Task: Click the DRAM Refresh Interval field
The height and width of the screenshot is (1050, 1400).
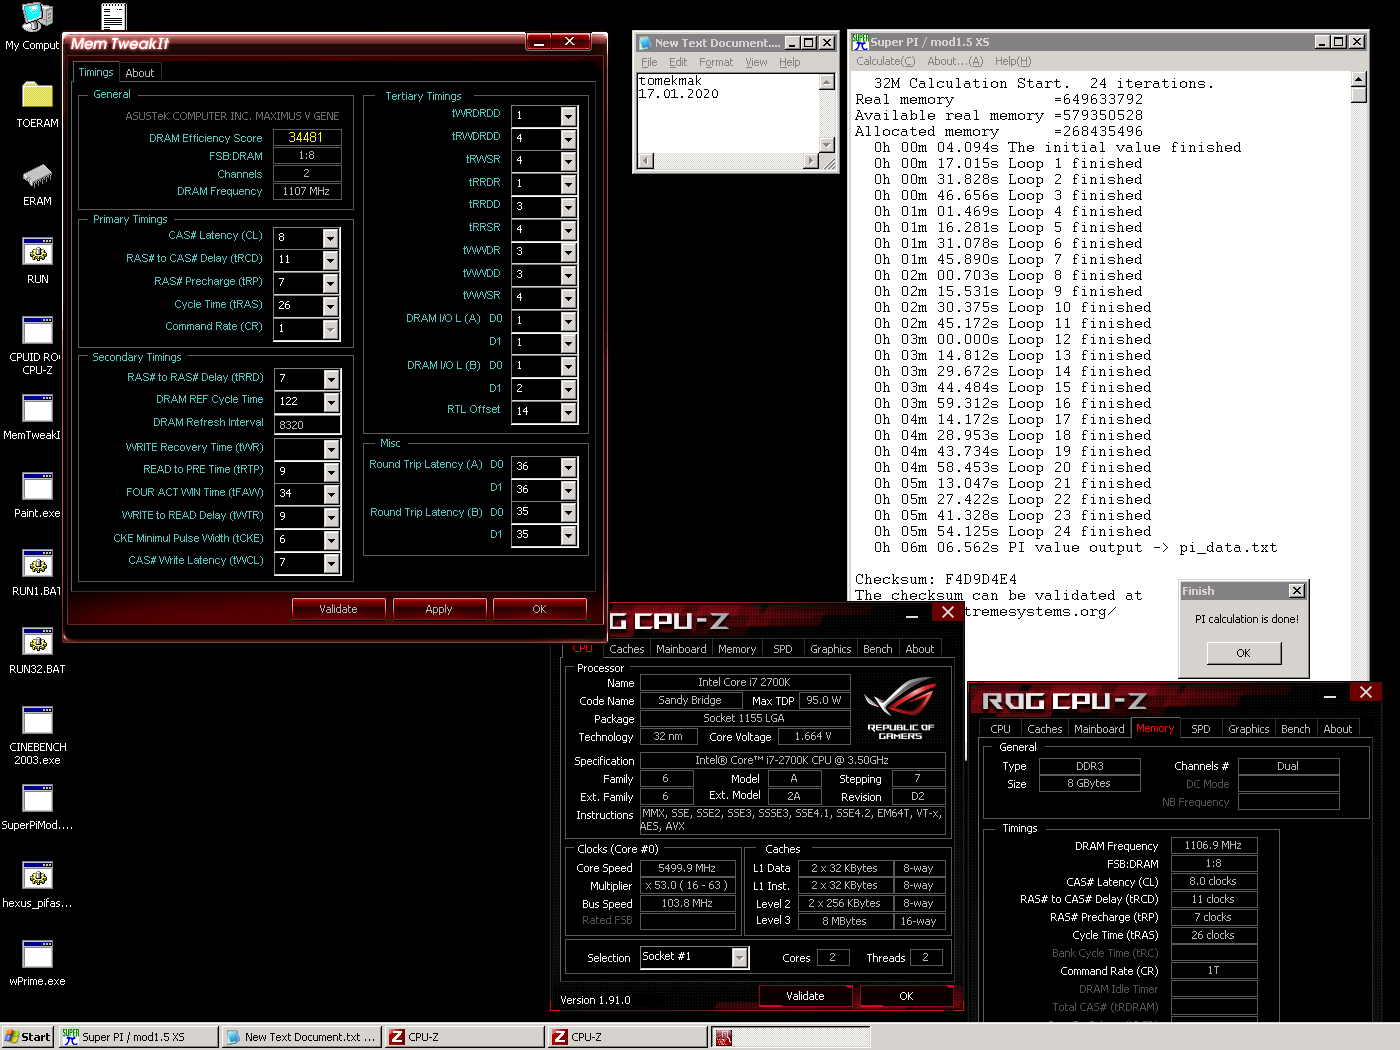Action: coord(308,425)
